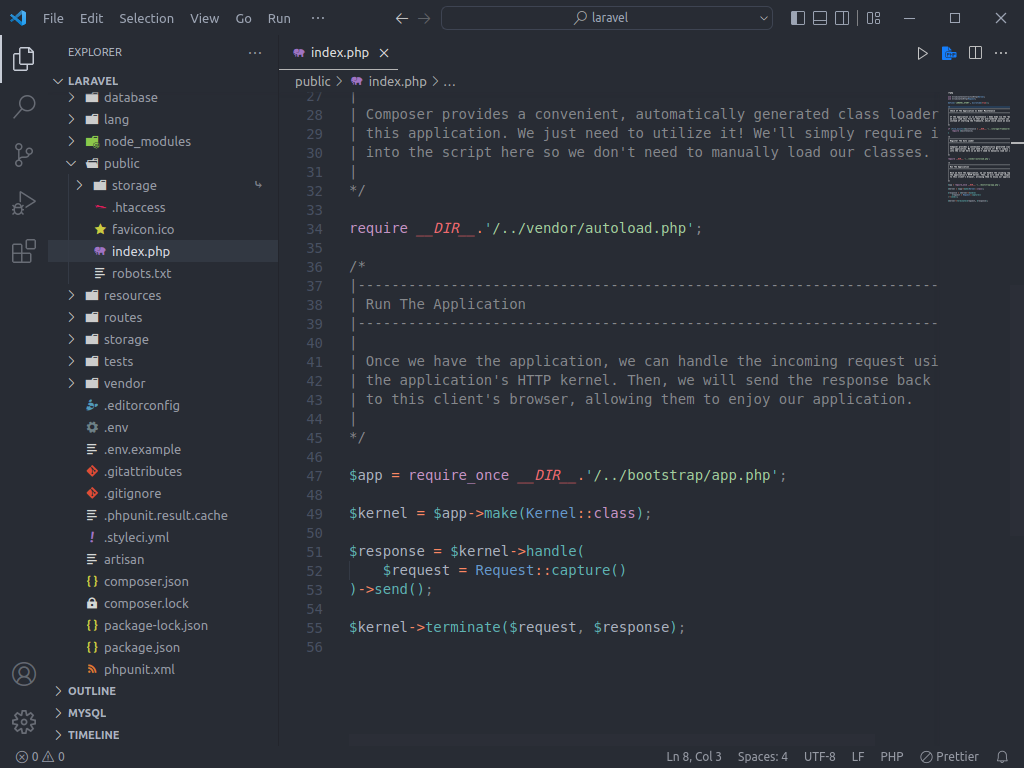
Task: Open the View menu
Action: [204, 18]
